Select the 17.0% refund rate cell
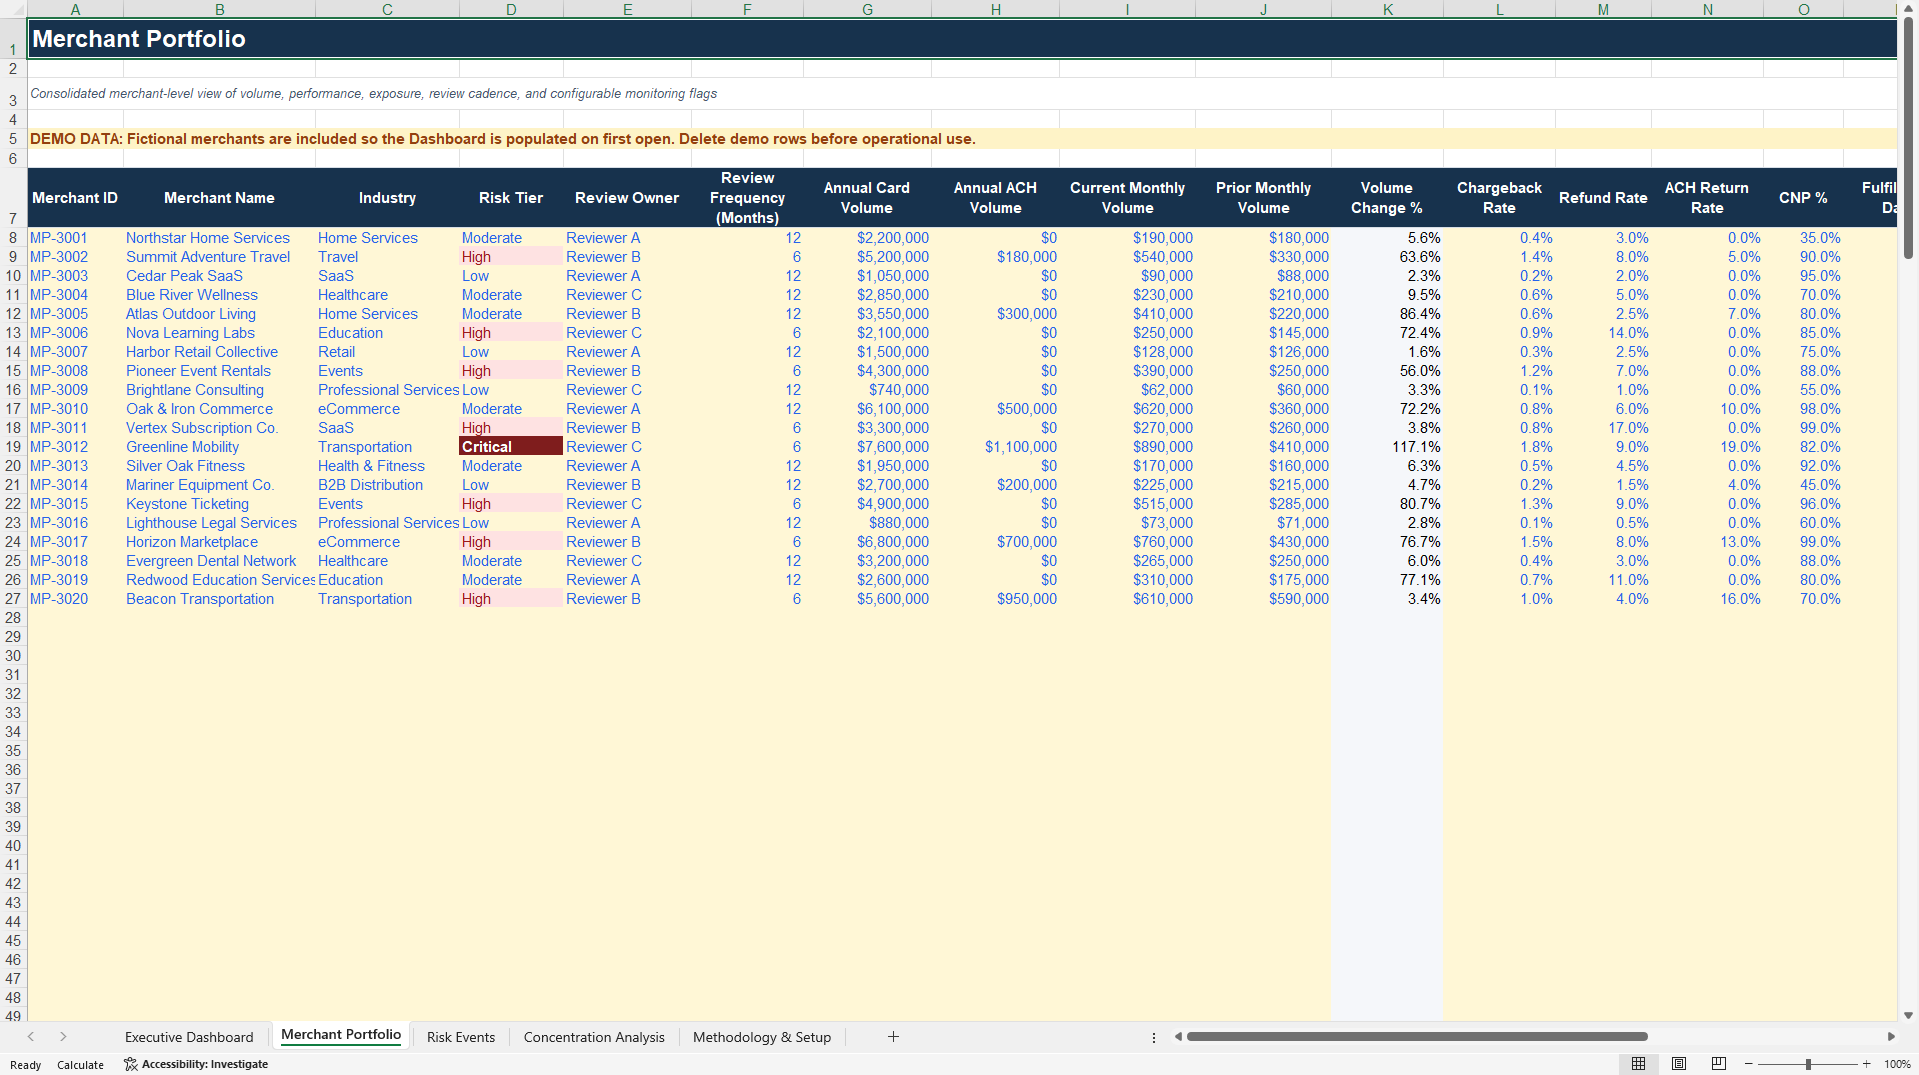Viewport: 1919px width, 1075px height. (1603, 428)
